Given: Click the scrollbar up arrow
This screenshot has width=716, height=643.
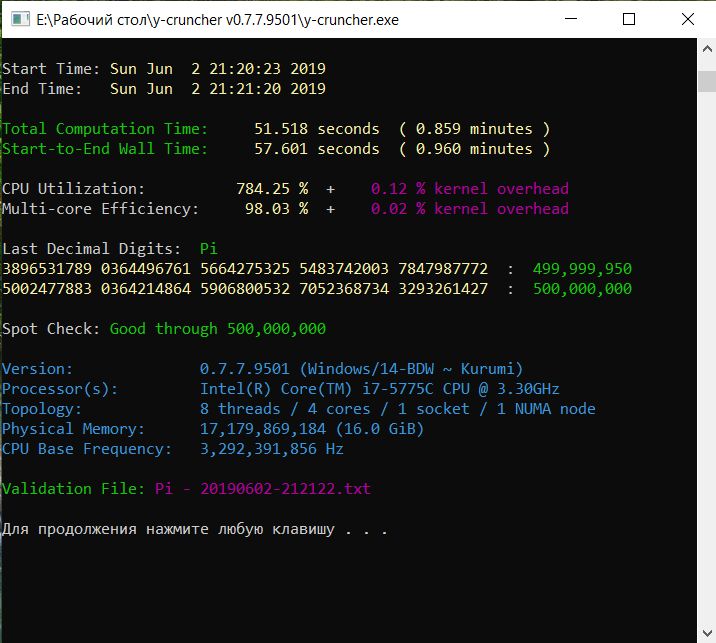Looking at the screenshot, I should 707,48.
